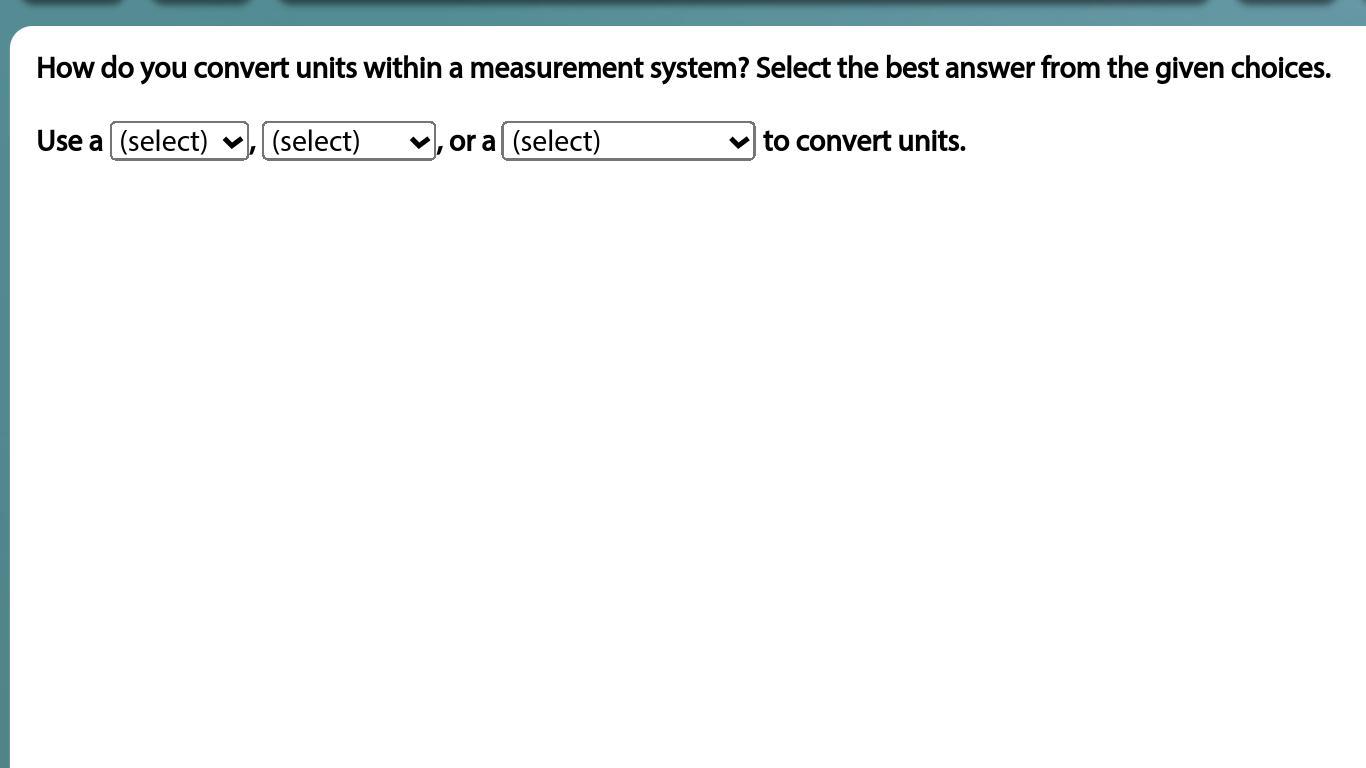The height and width of the screenshot is (768, 1366).
Task: Click the chevron arrow of the second dropdown
Action: click(x=419, y=143)
